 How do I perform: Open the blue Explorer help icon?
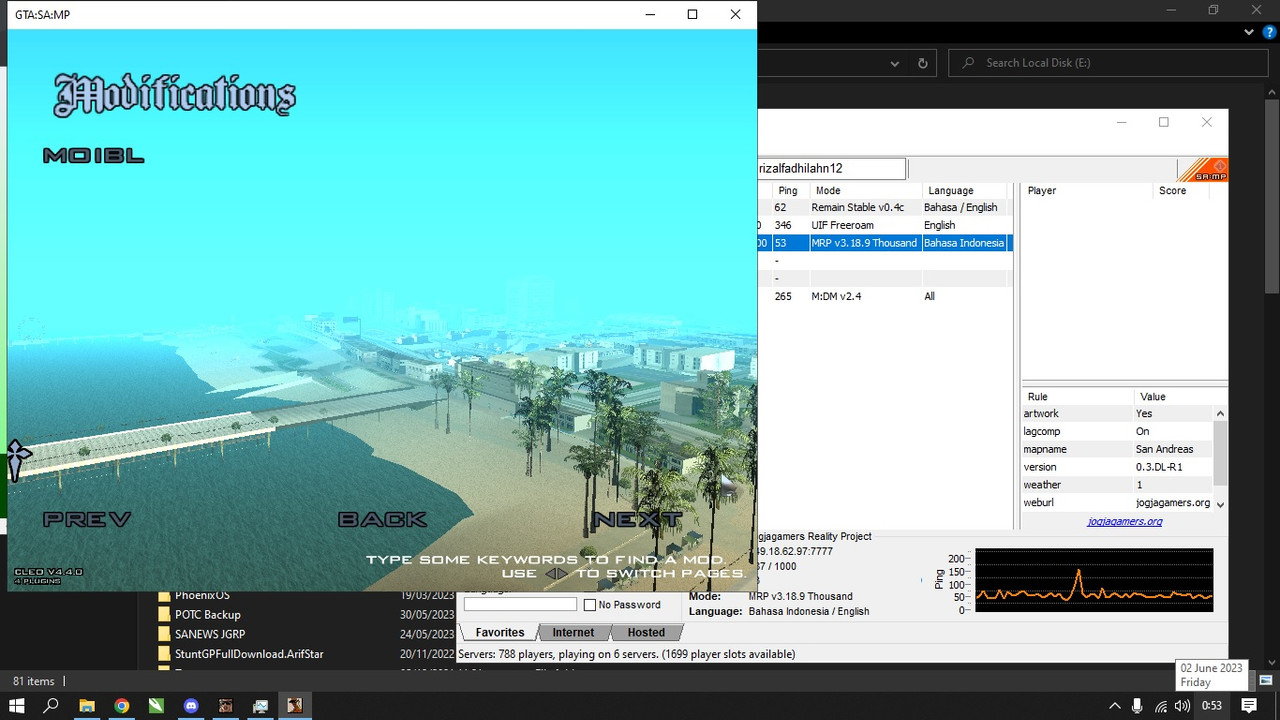[x=1267, y=33]
